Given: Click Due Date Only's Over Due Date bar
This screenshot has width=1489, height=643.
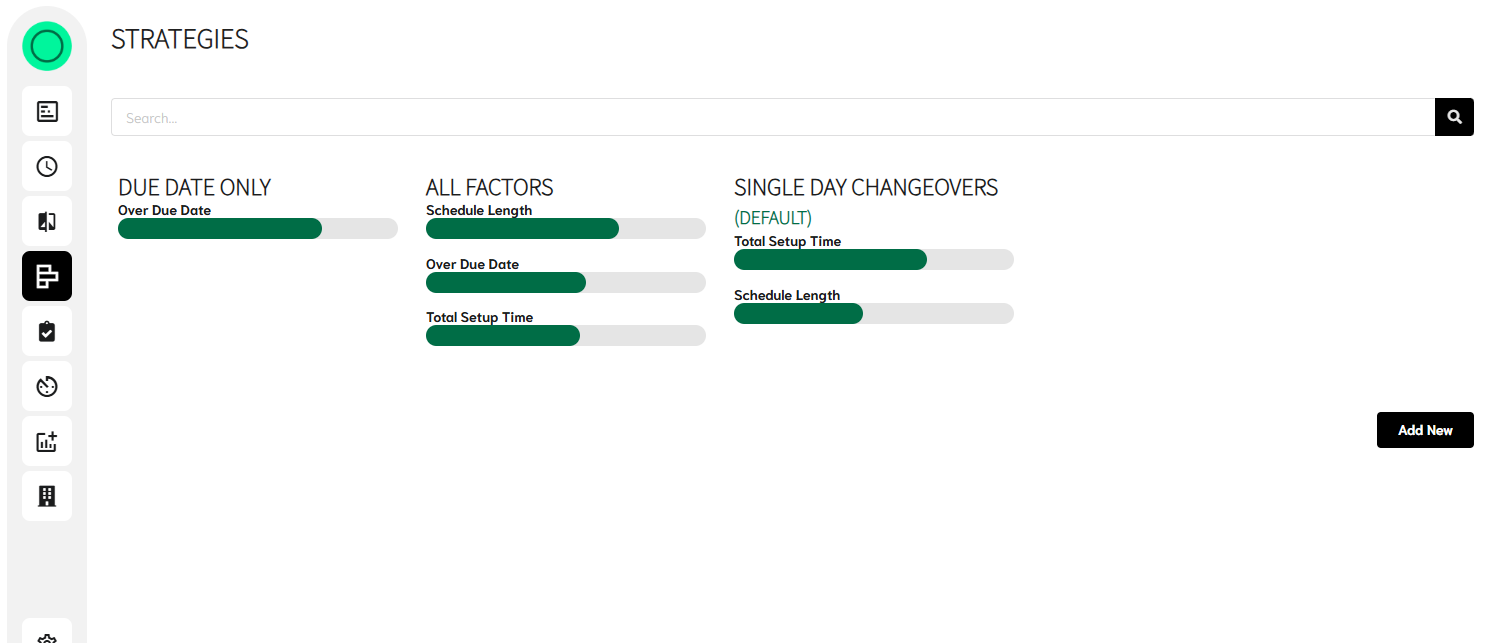Looking at the screenshot, I should coord(257,229).
